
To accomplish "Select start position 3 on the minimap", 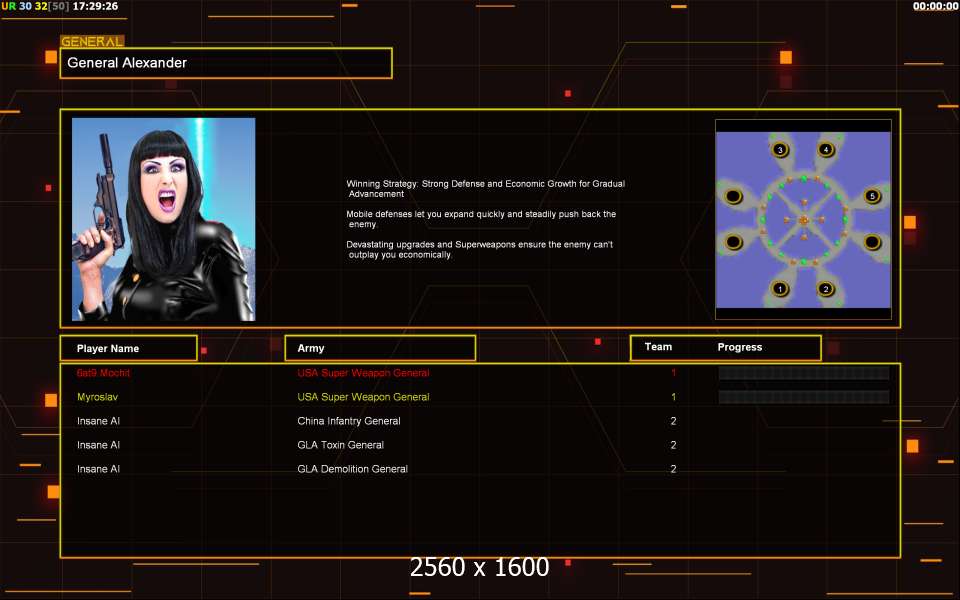I will [x=779, y=149].
